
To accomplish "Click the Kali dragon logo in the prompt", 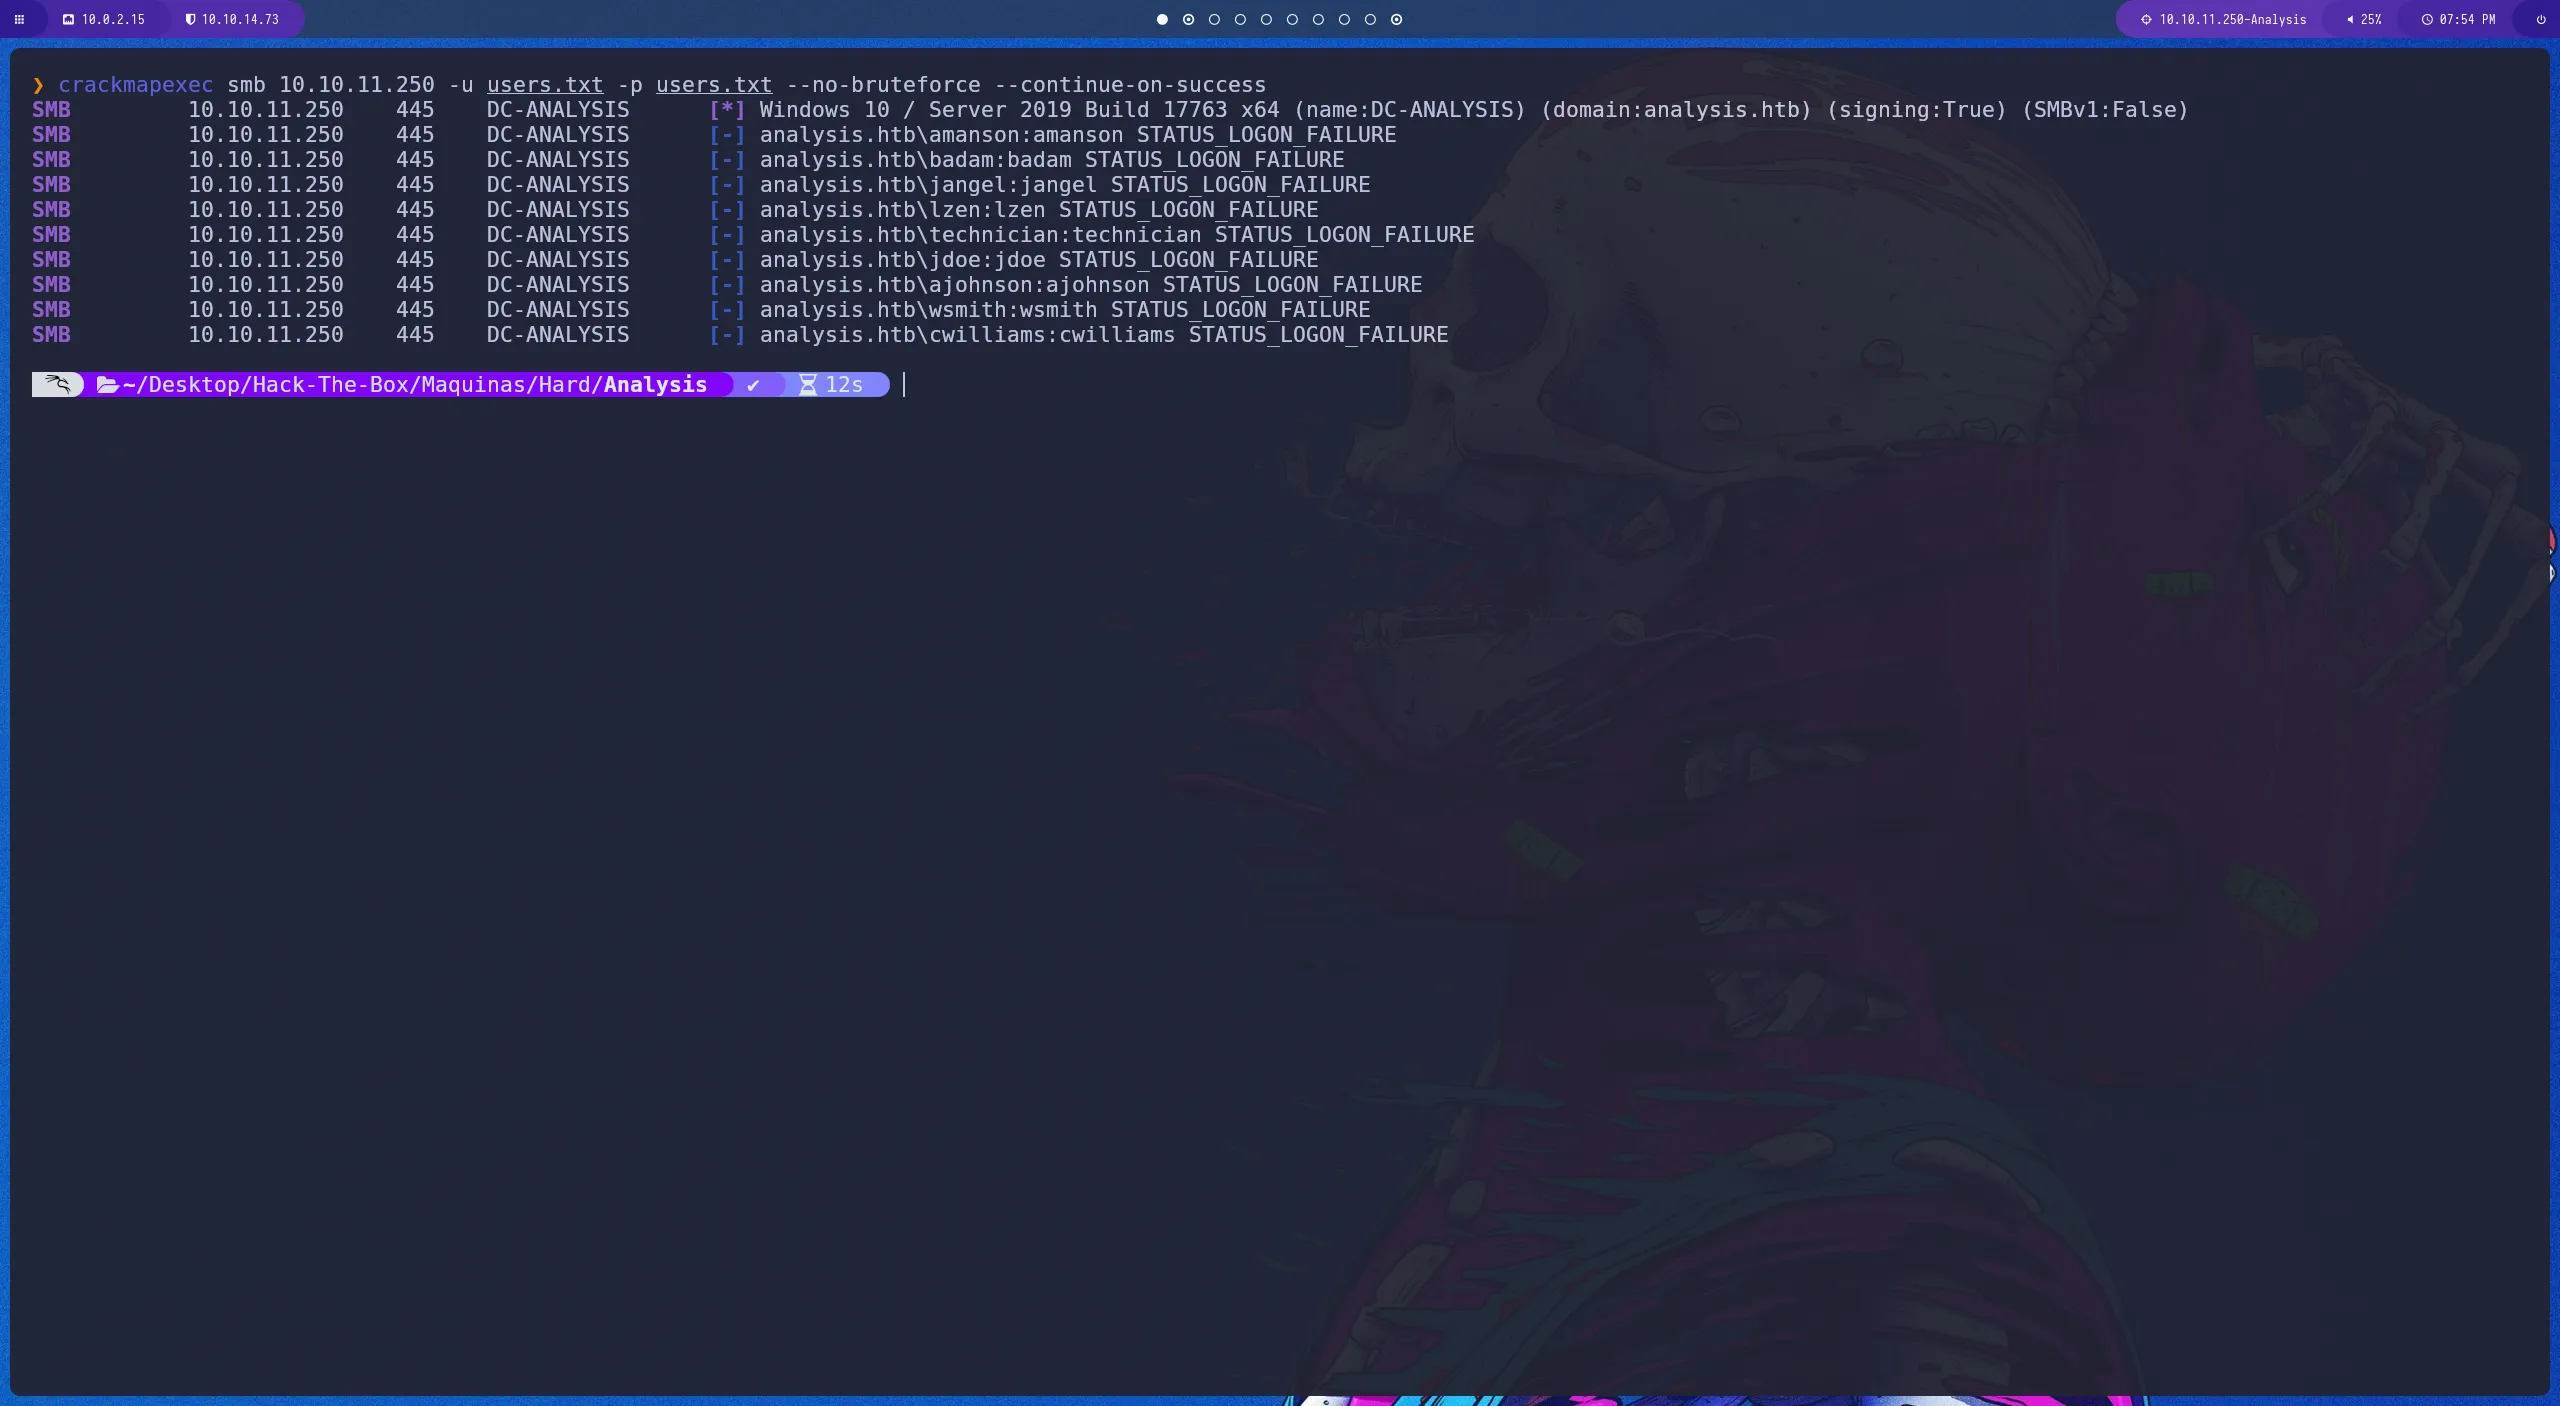I will point(59,384).
